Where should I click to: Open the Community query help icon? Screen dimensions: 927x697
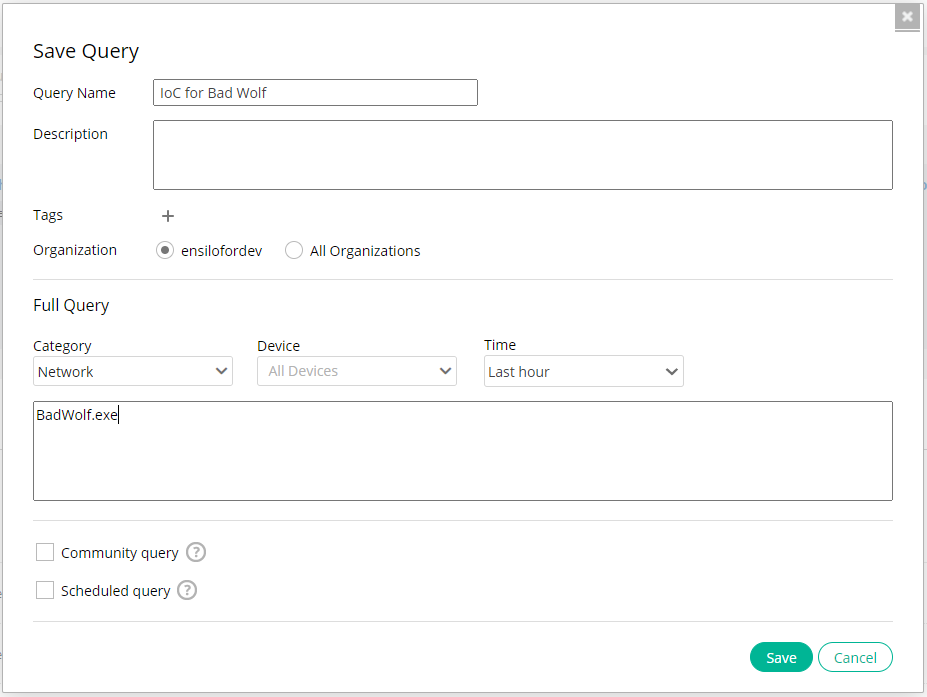click(x=196, y=552)
